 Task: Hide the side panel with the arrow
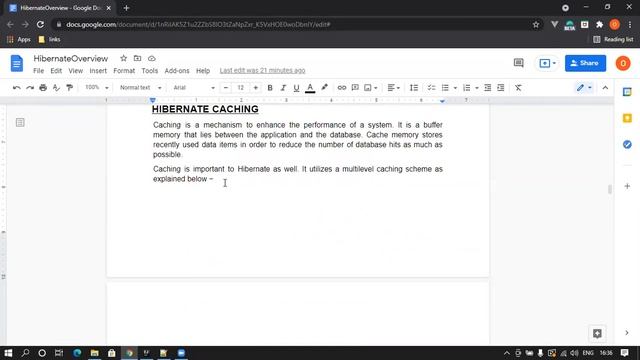tap(627, 333)
